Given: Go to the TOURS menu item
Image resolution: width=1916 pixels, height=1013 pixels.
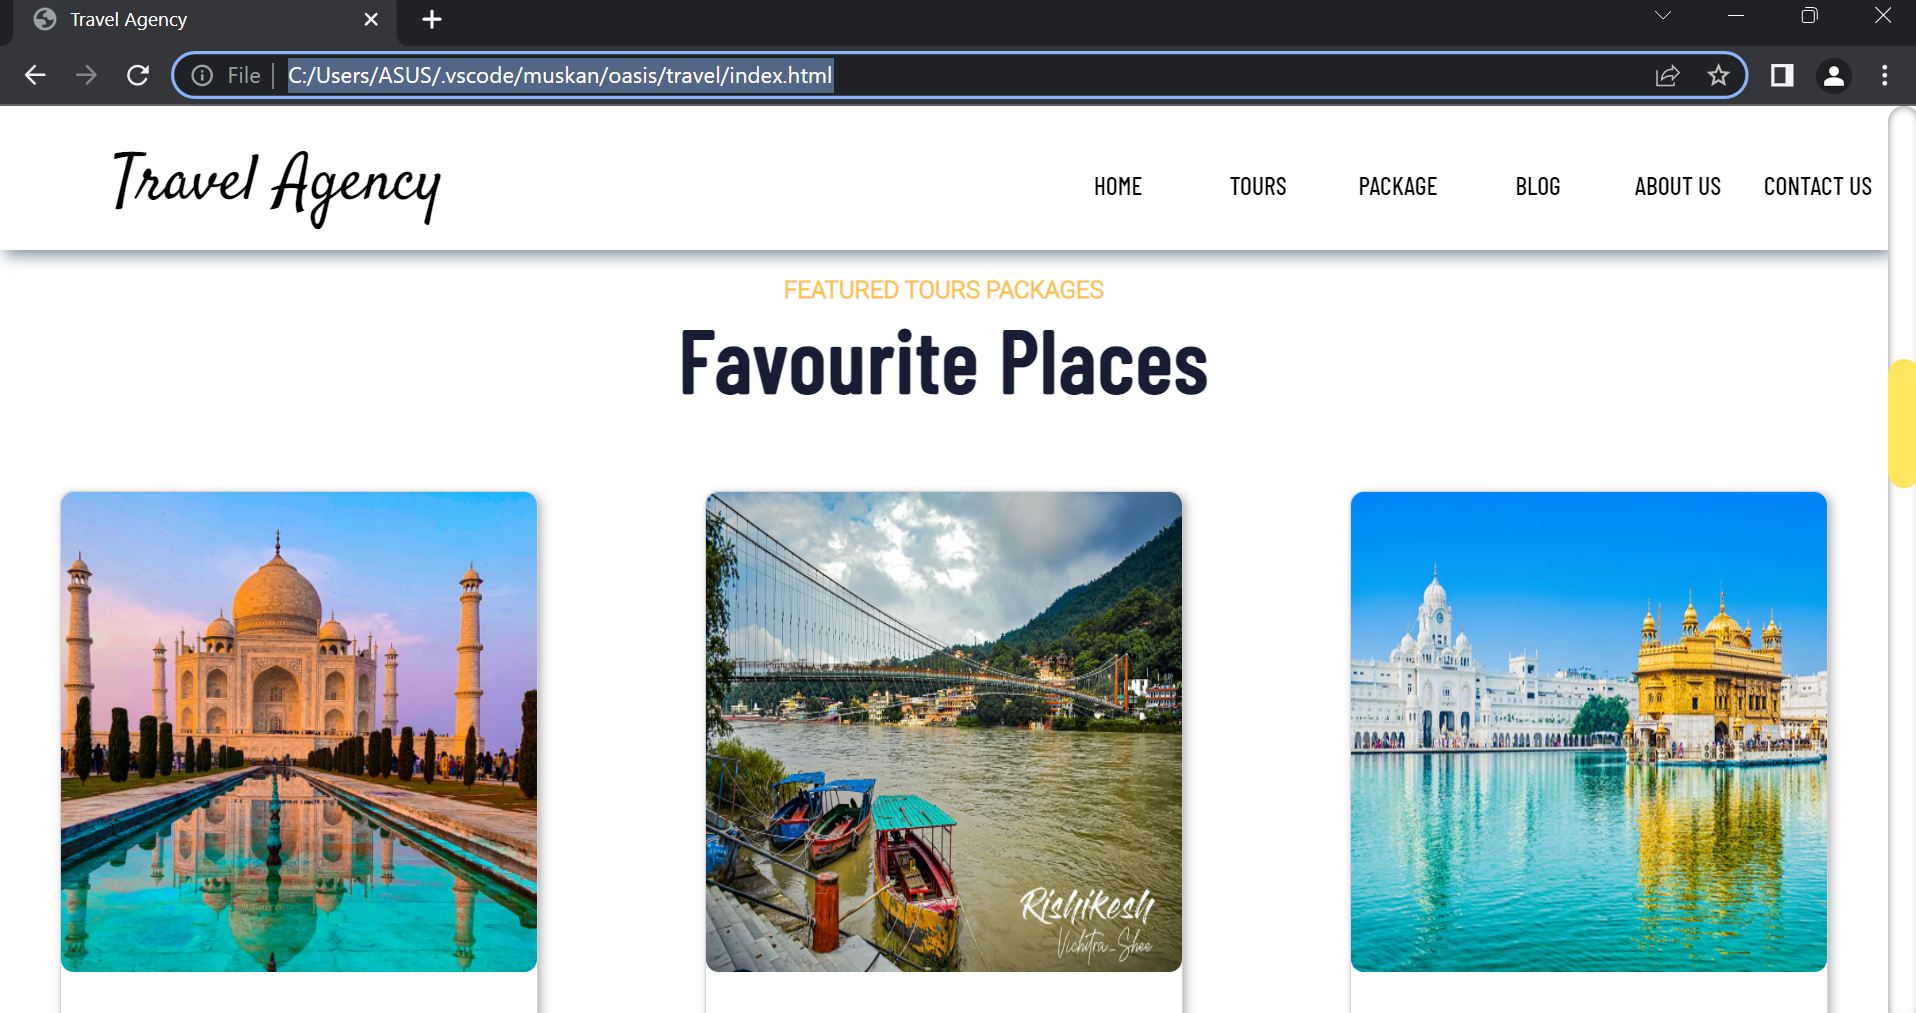Looking at the screenshot, I should pyautogui.click(x=1258, y=187).
